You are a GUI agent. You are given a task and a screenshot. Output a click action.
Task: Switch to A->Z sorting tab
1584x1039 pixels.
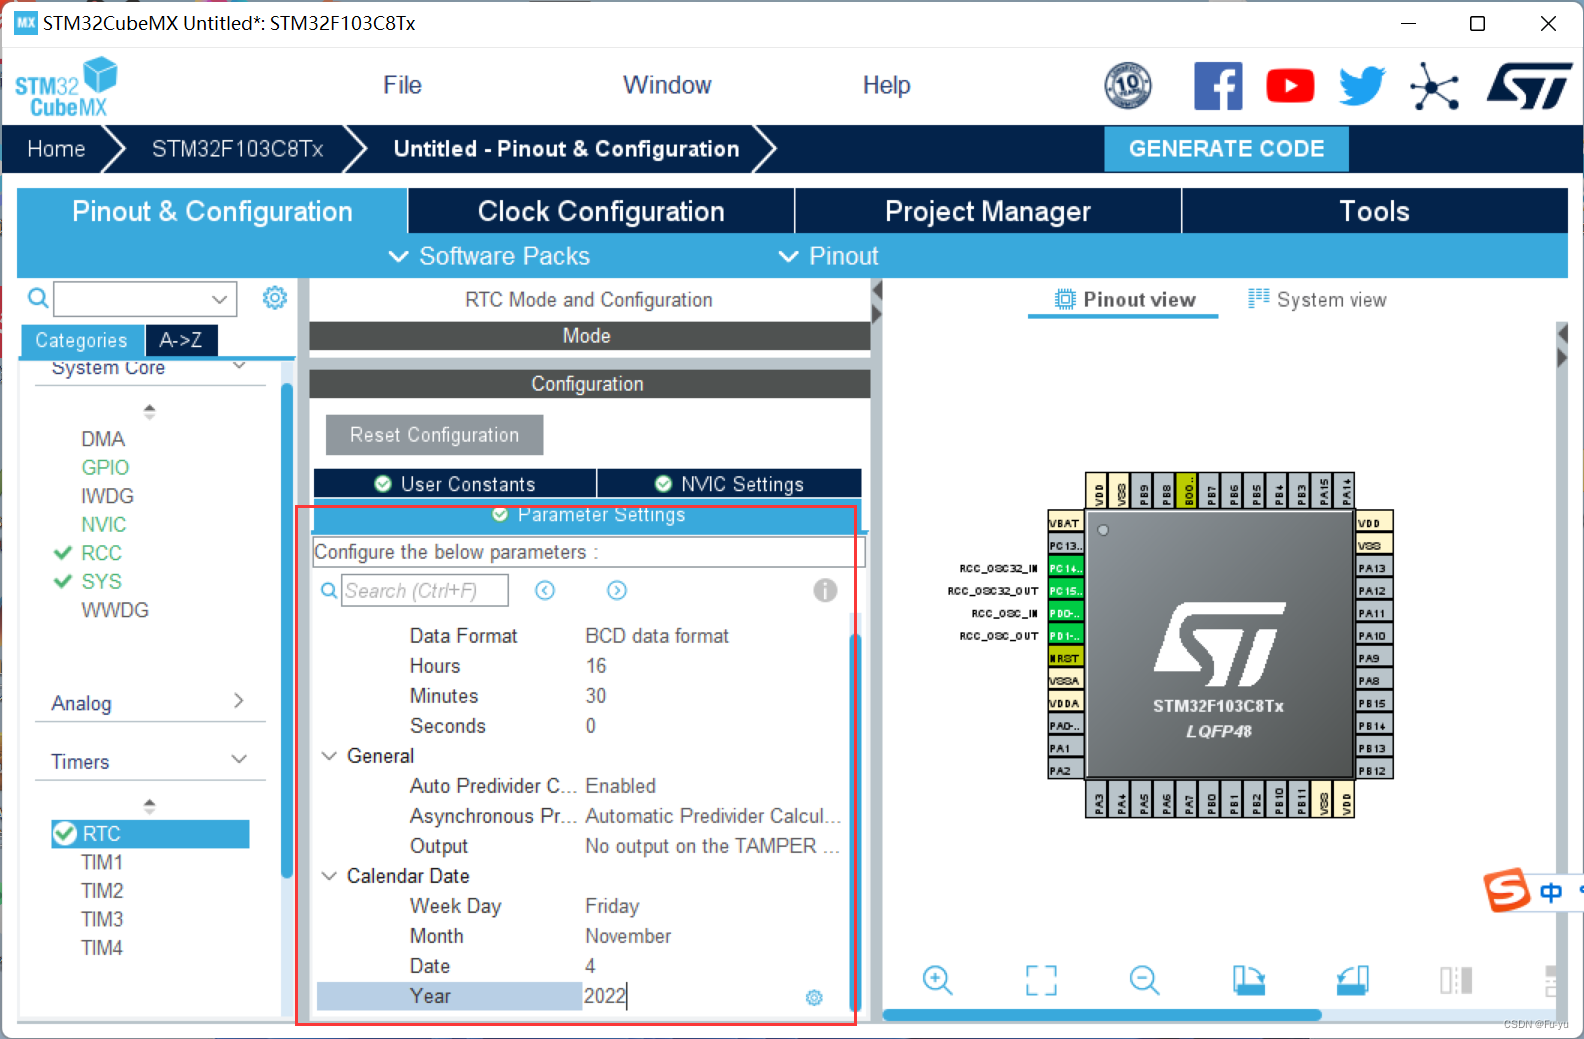(181, 340)
